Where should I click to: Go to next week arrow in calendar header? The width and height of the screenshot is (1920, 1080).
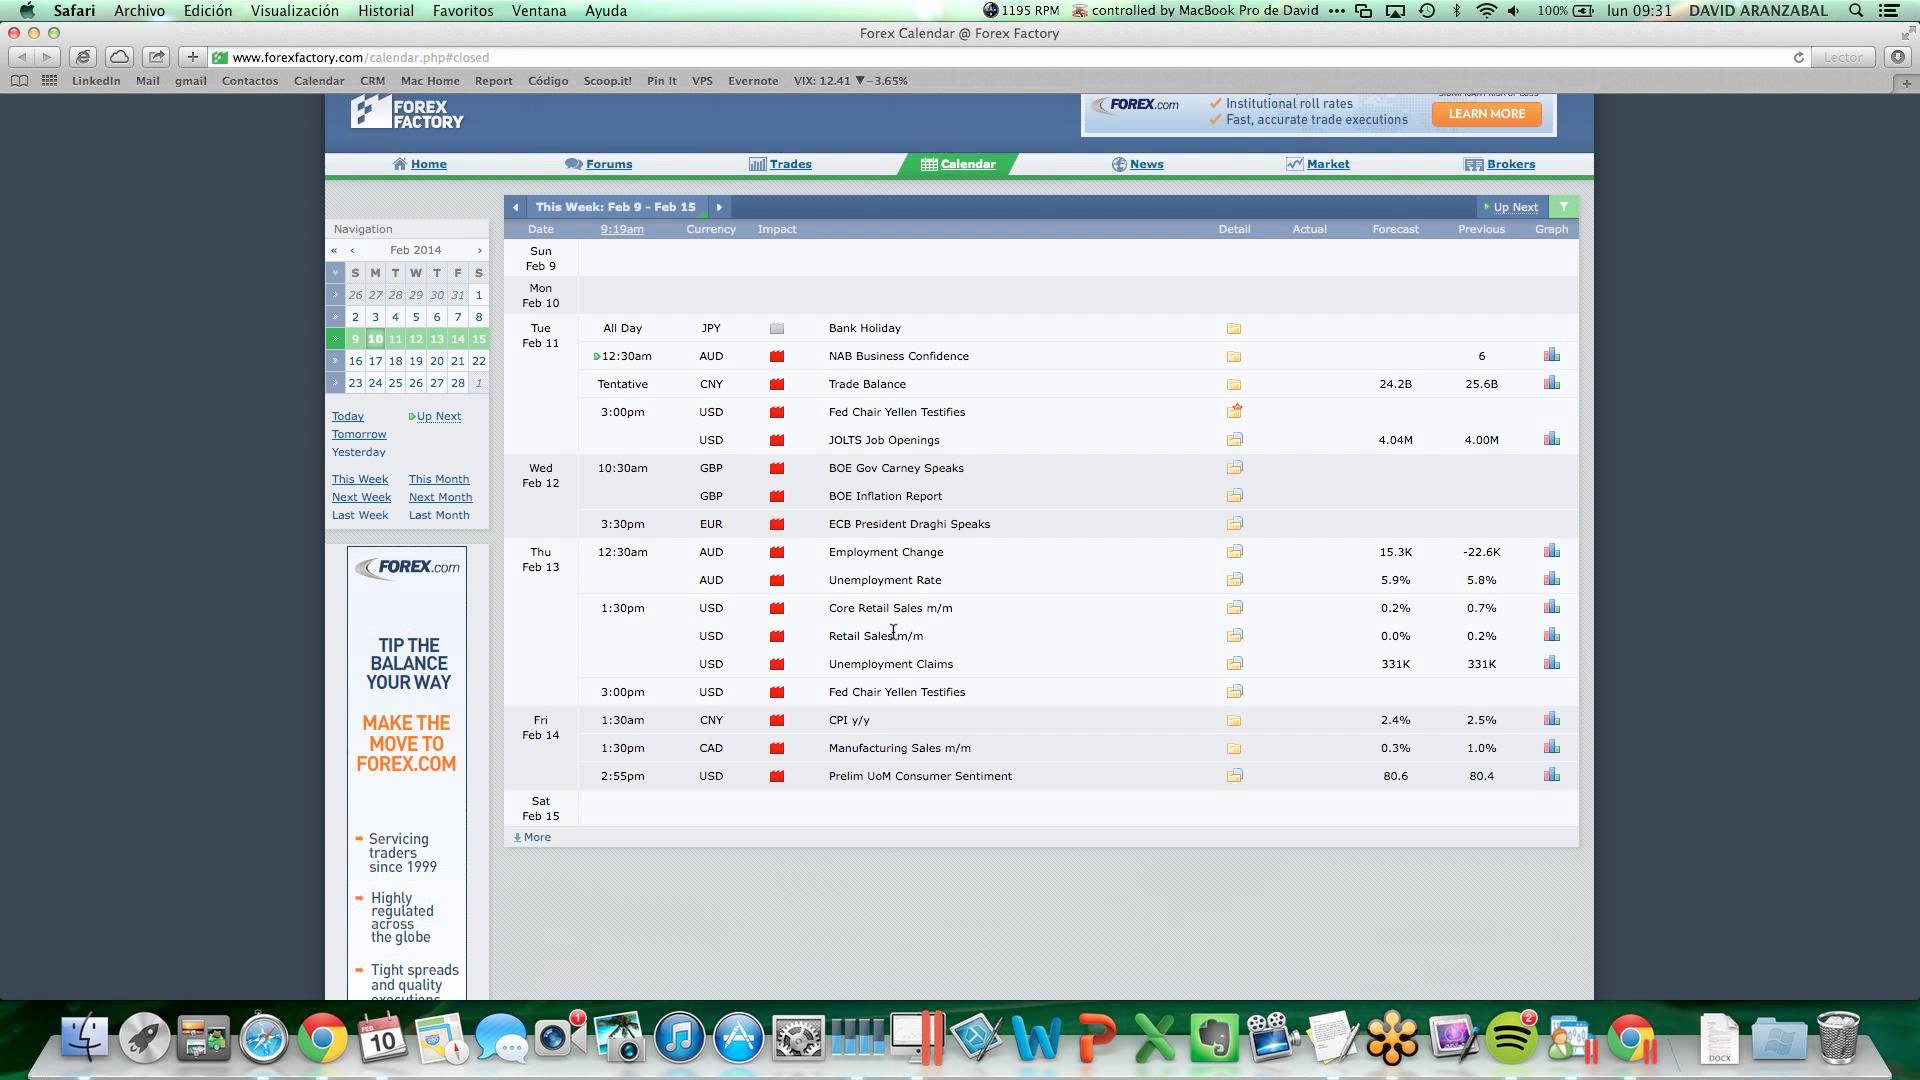[x=719, y=207]
